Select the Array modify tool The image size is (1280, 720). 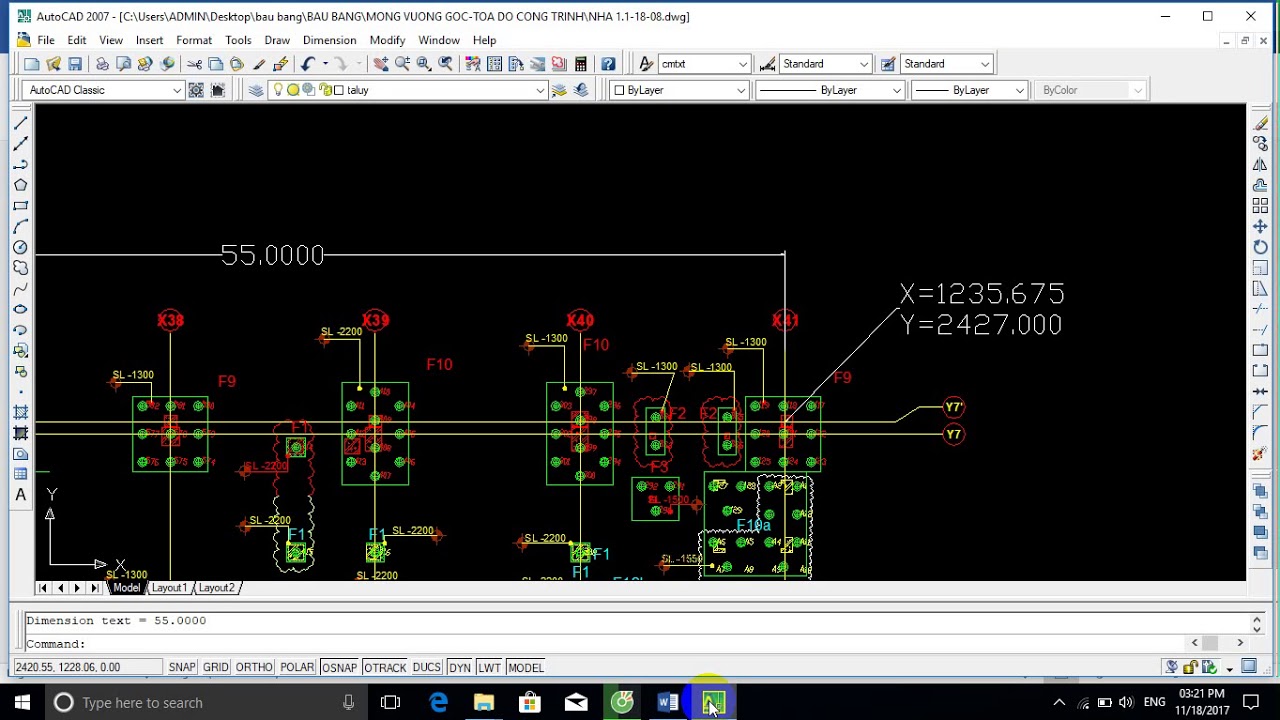[x=1260, y=206]
